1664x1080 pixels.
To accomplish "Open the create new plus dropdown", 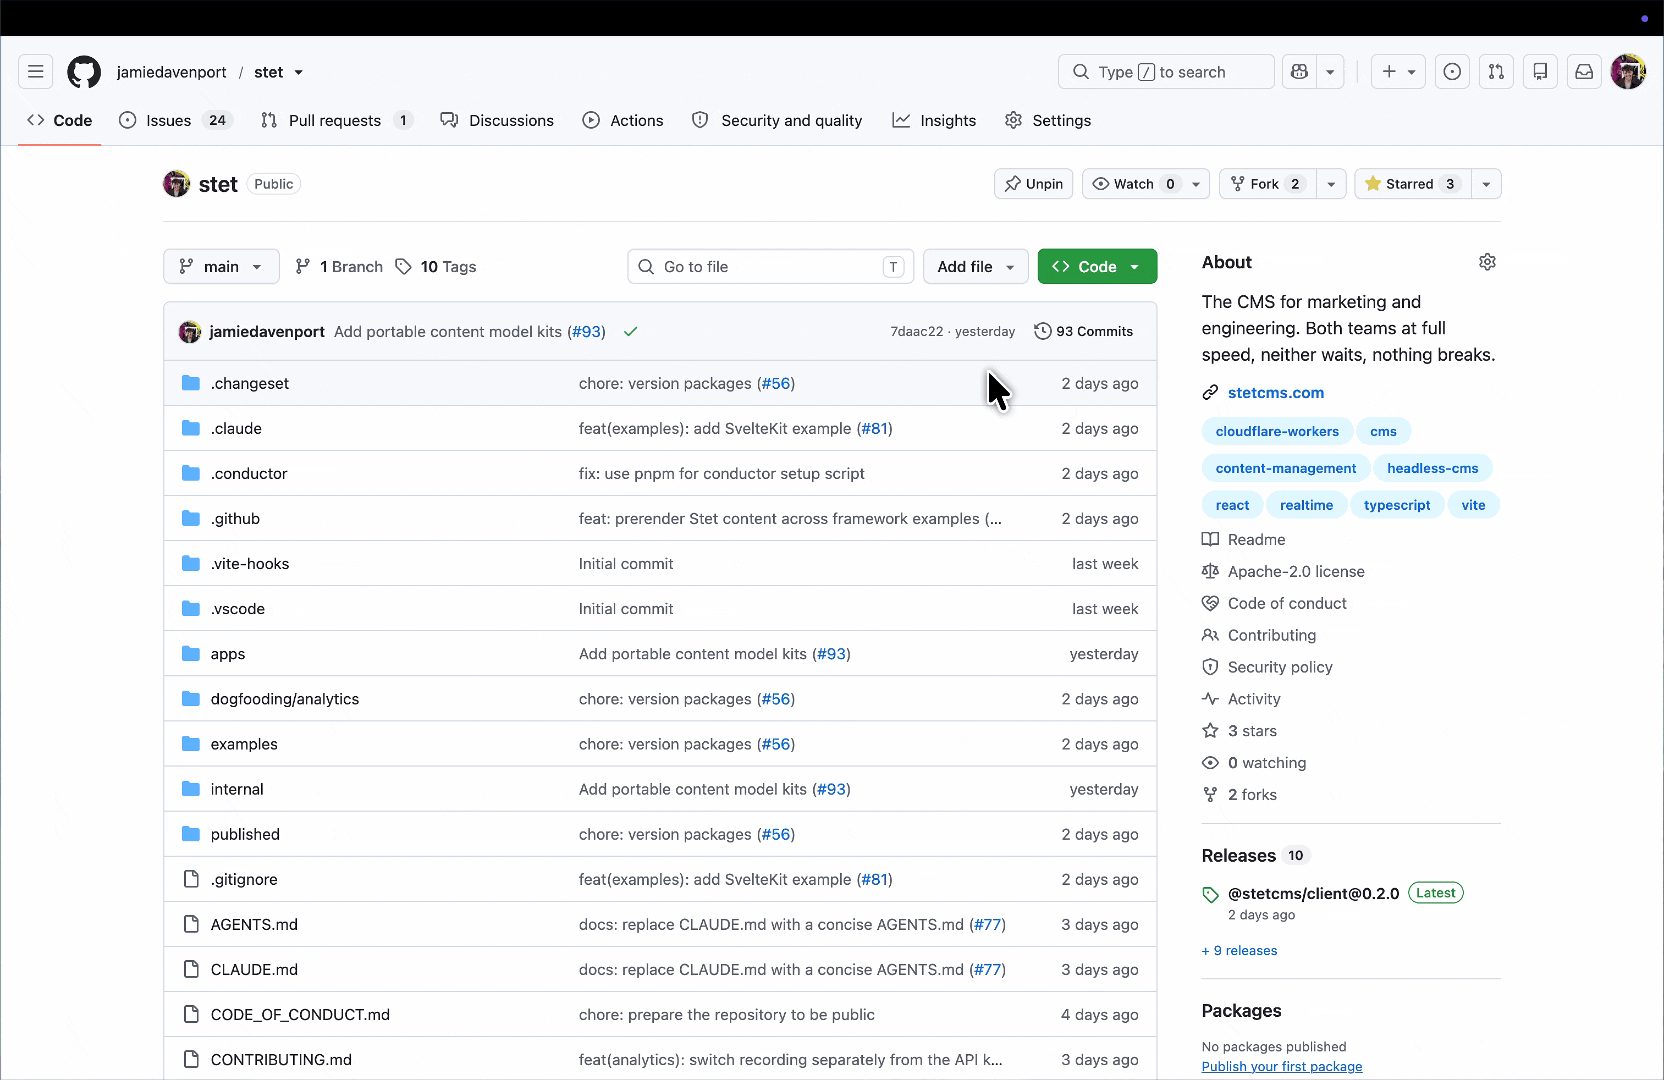I will [x=1398, y=72].
